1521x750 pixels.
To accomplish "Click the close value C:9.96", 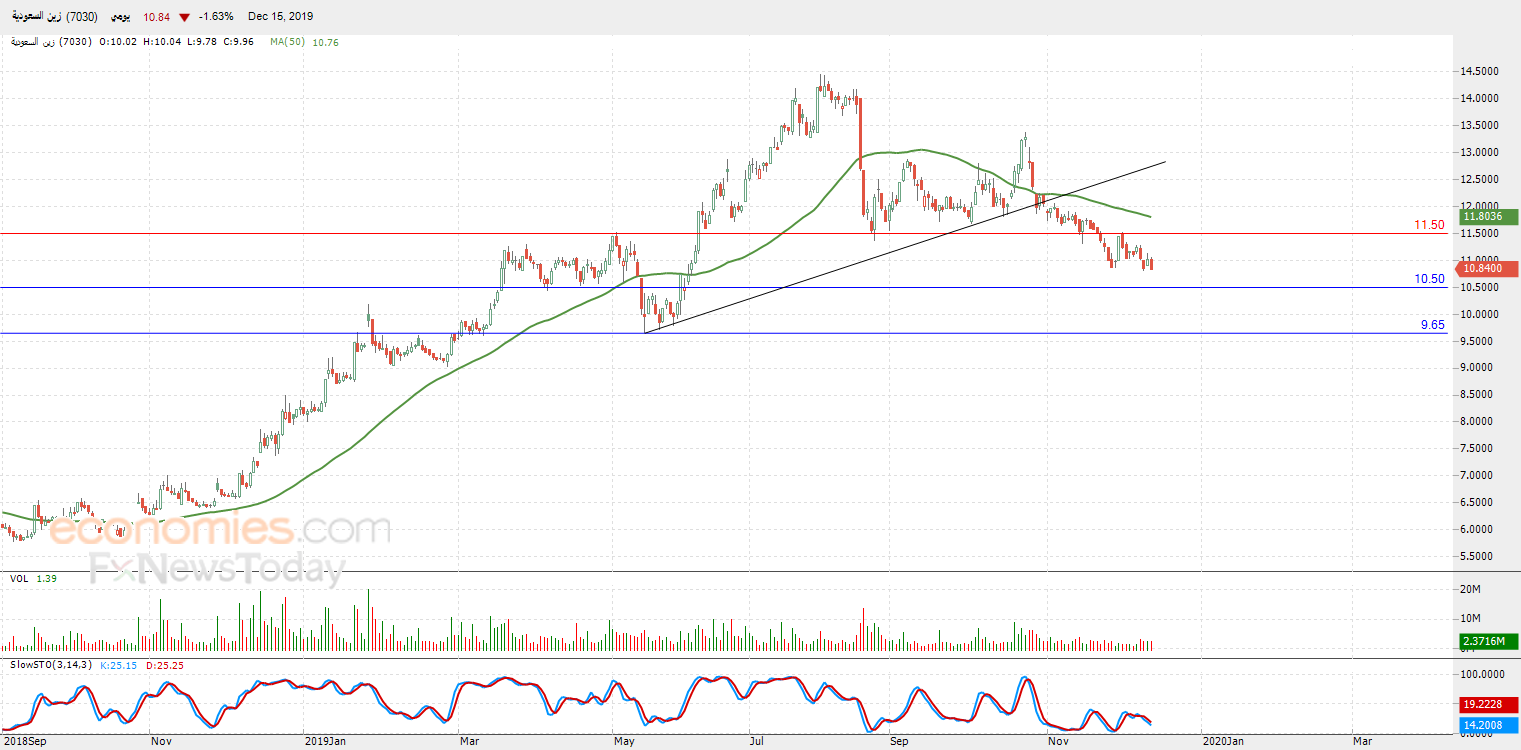I will (x=239, y=43).
